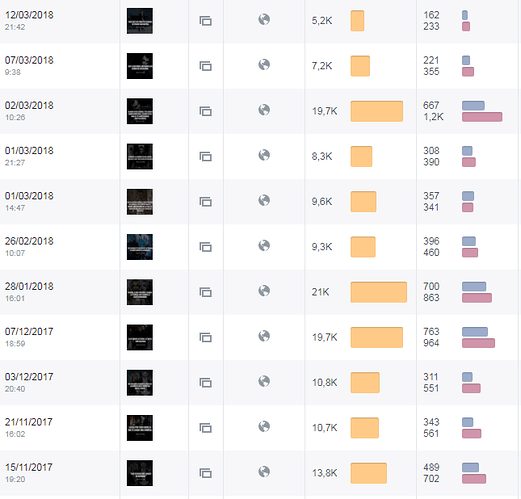Click the post type icon for 07/12/2017

click(x=206, y=337)
